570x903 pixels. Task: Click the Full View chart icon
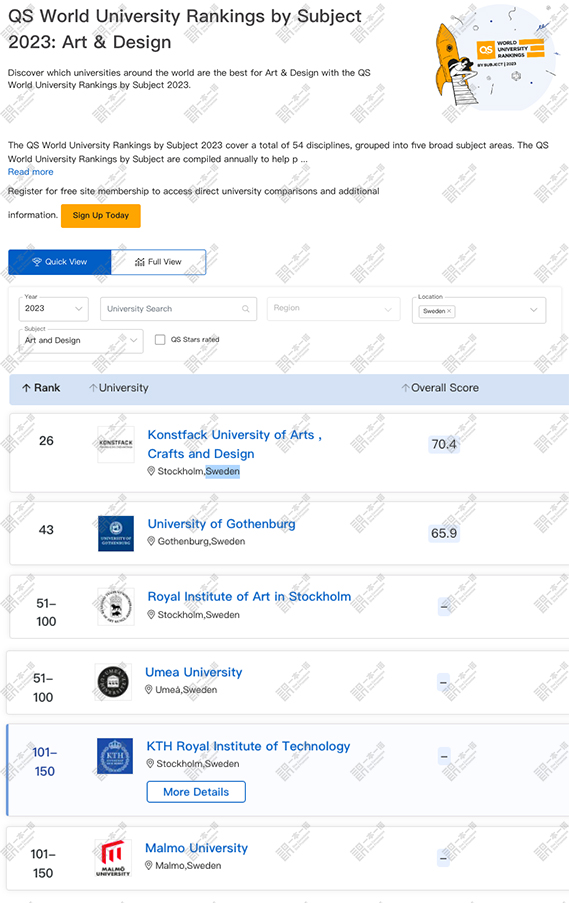point(140,262)
